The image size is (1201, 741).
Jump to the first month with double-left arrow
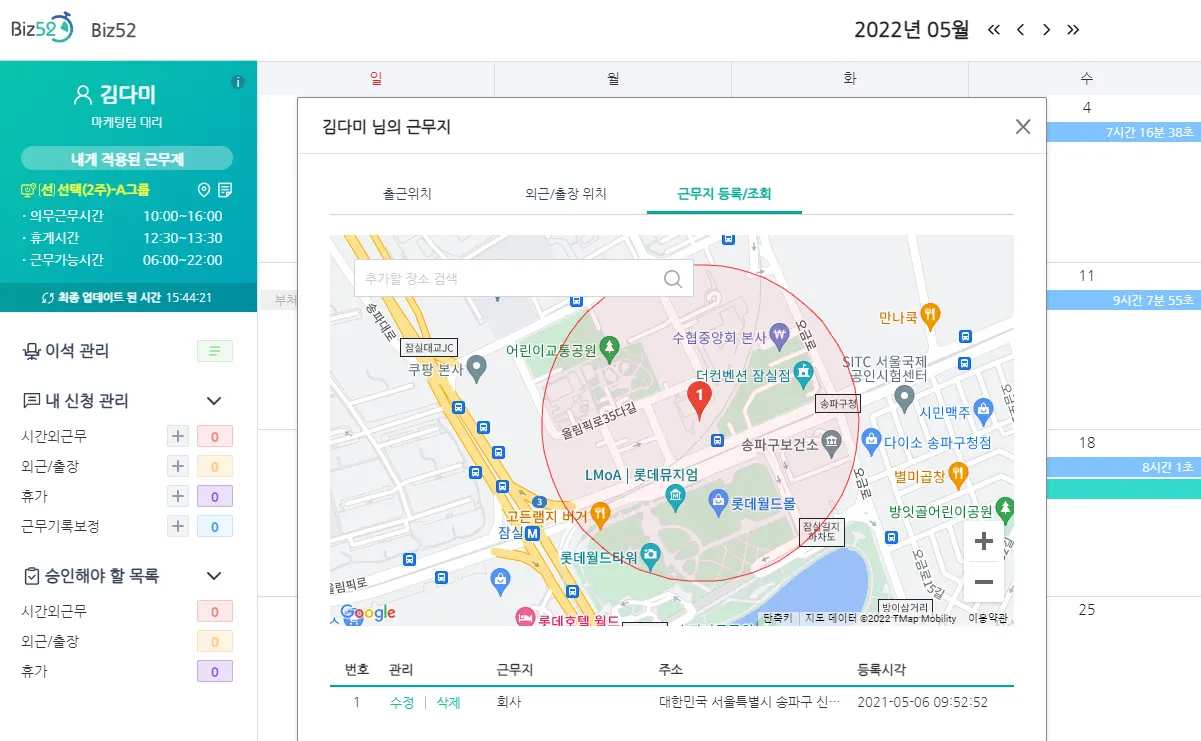994,29
